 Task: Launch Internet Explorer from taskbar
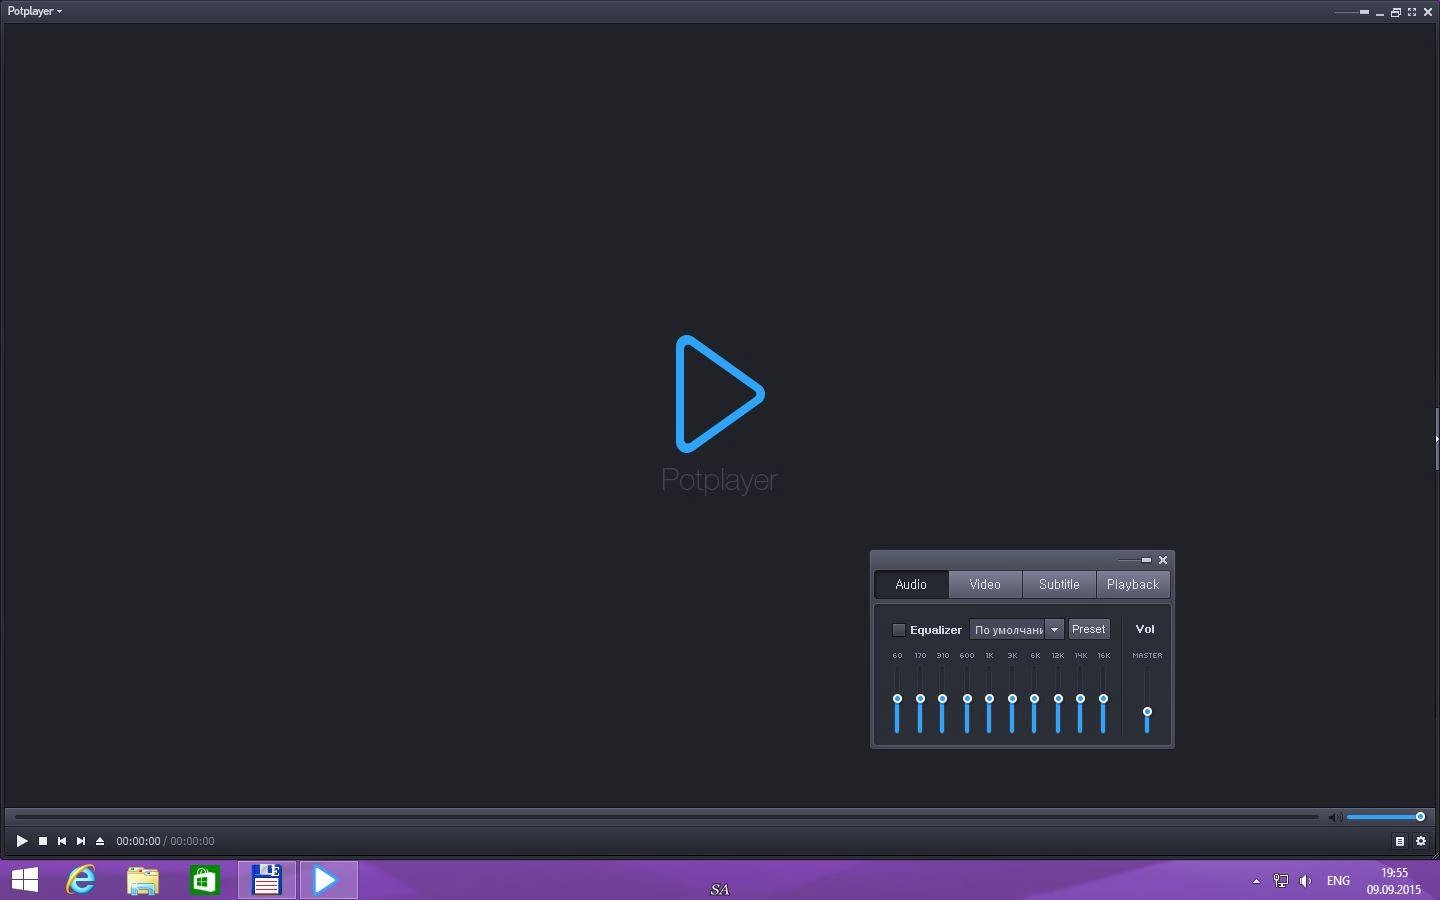(x=81, y=880)
